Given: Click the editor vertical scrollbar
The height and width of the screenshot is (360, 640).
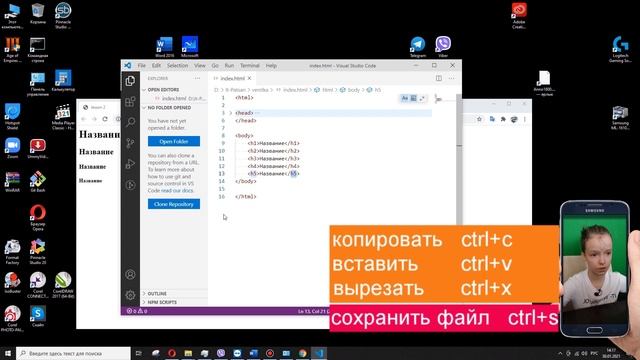Looking at the screenshot, I should (x=459, y=159).
